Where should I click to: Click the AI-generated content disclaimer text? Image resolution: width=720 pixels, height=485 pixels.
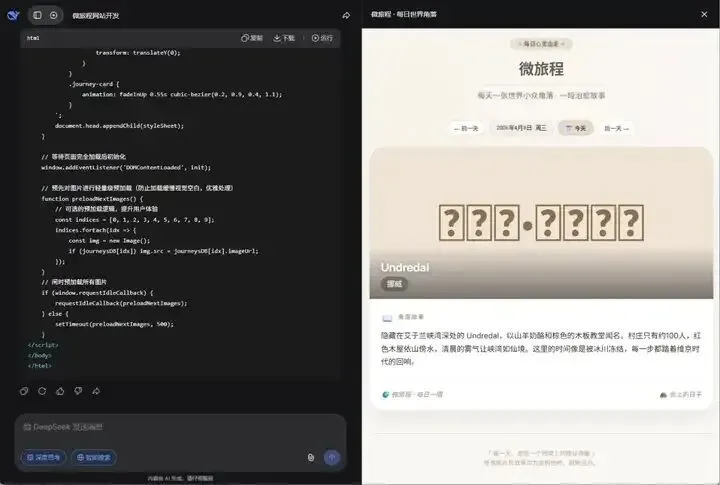[x=180, y=478]
